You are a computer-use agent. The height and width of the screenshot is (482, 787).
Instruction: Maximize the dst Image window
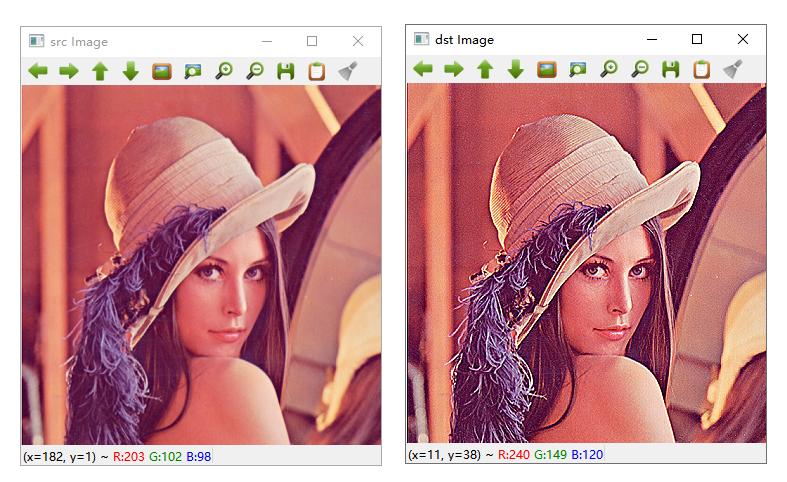(x=697, y=39)
